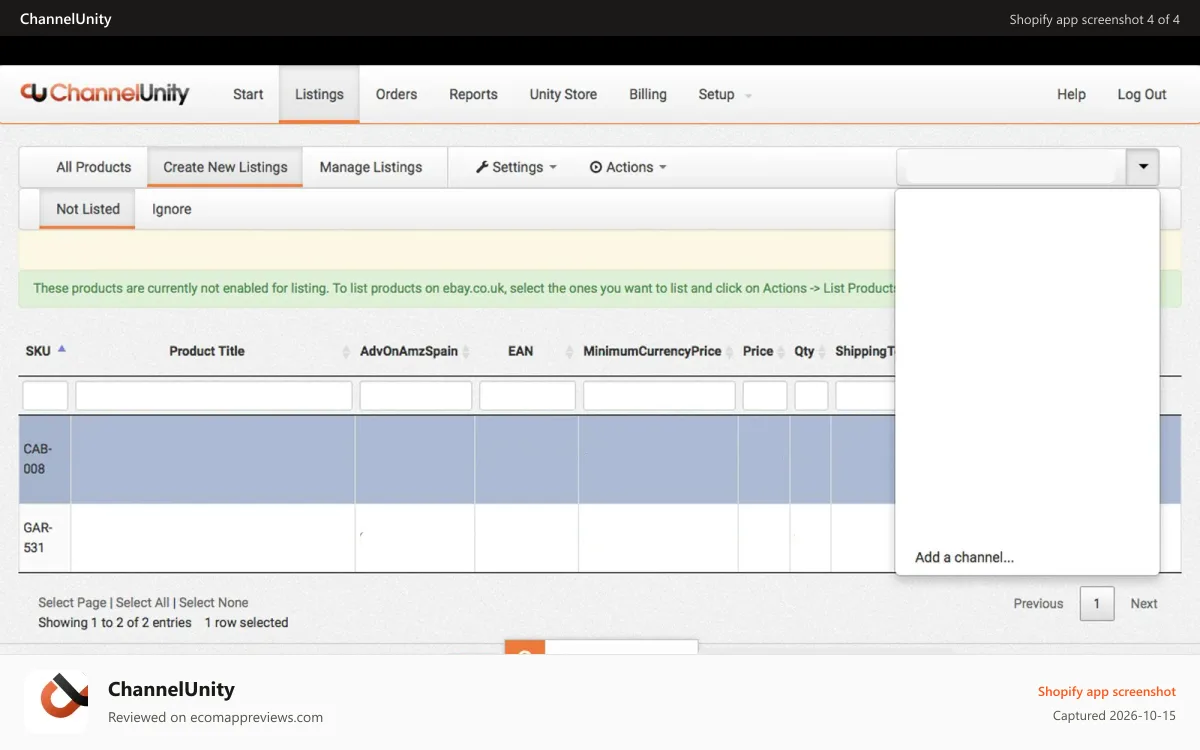Sort by the Product Title column header

click(207, 351)
